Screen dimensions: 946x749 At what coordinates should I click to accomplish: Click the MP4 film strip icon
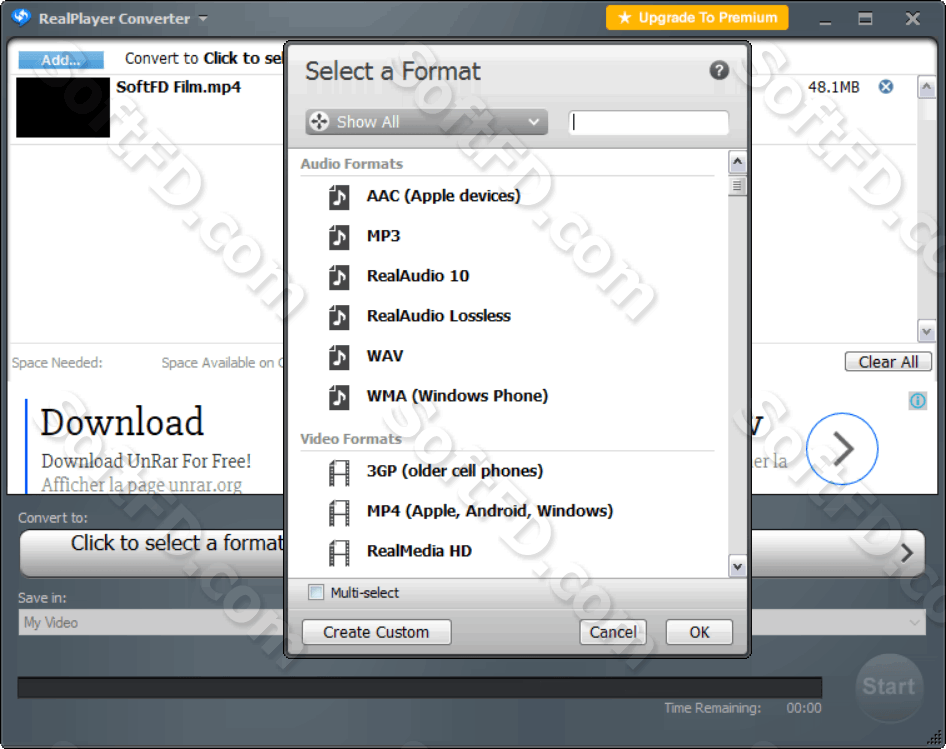[x=338, y=512]
